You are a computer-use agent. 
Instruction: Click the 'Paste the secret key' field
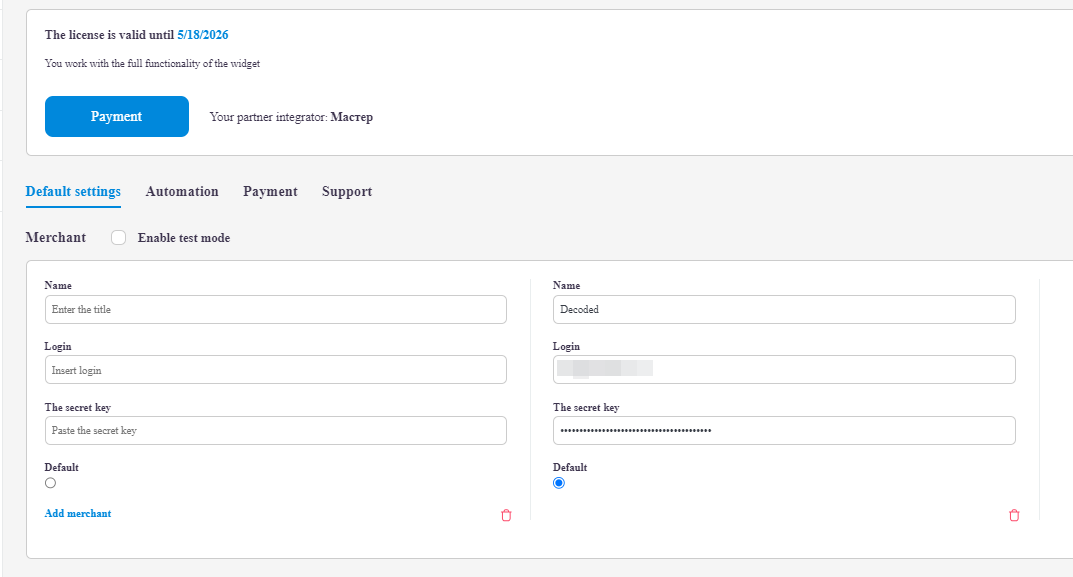point(275,431)
